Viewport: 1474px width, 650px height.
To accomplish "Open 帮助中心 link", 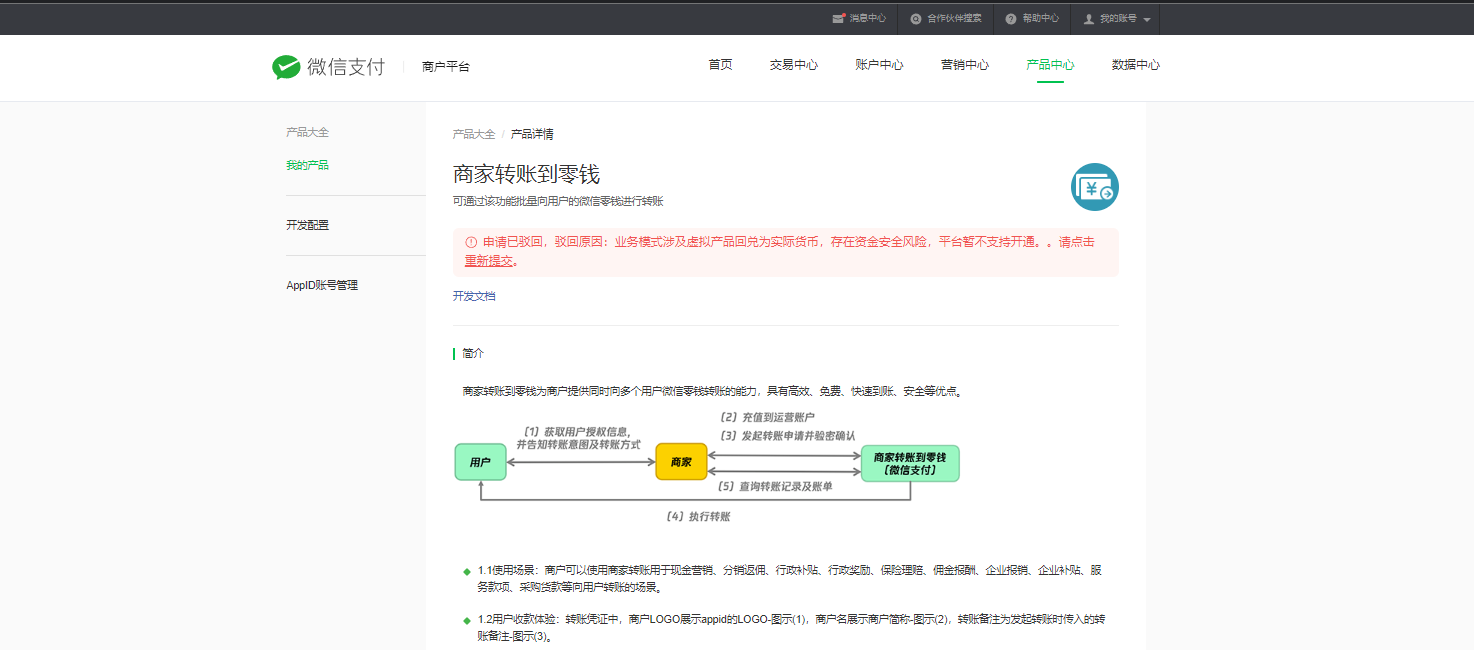I will pos(1041,19).
